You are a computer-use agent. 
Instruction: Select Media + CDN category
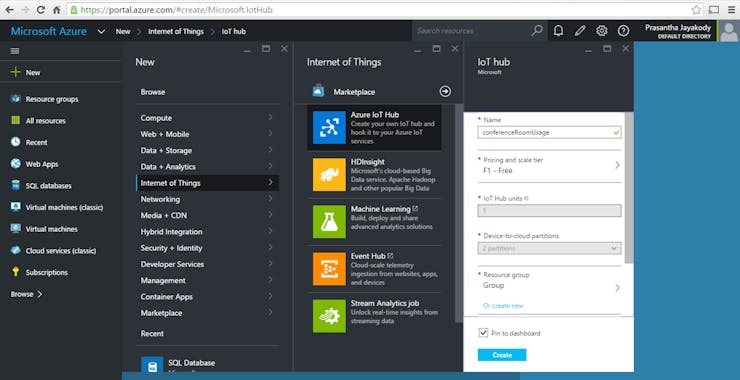click(x=207, y=215)
